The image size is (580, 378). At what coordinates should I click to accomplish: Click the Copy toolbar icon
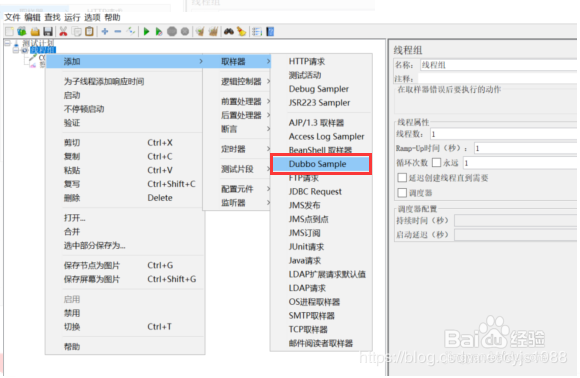click(77, 32)
